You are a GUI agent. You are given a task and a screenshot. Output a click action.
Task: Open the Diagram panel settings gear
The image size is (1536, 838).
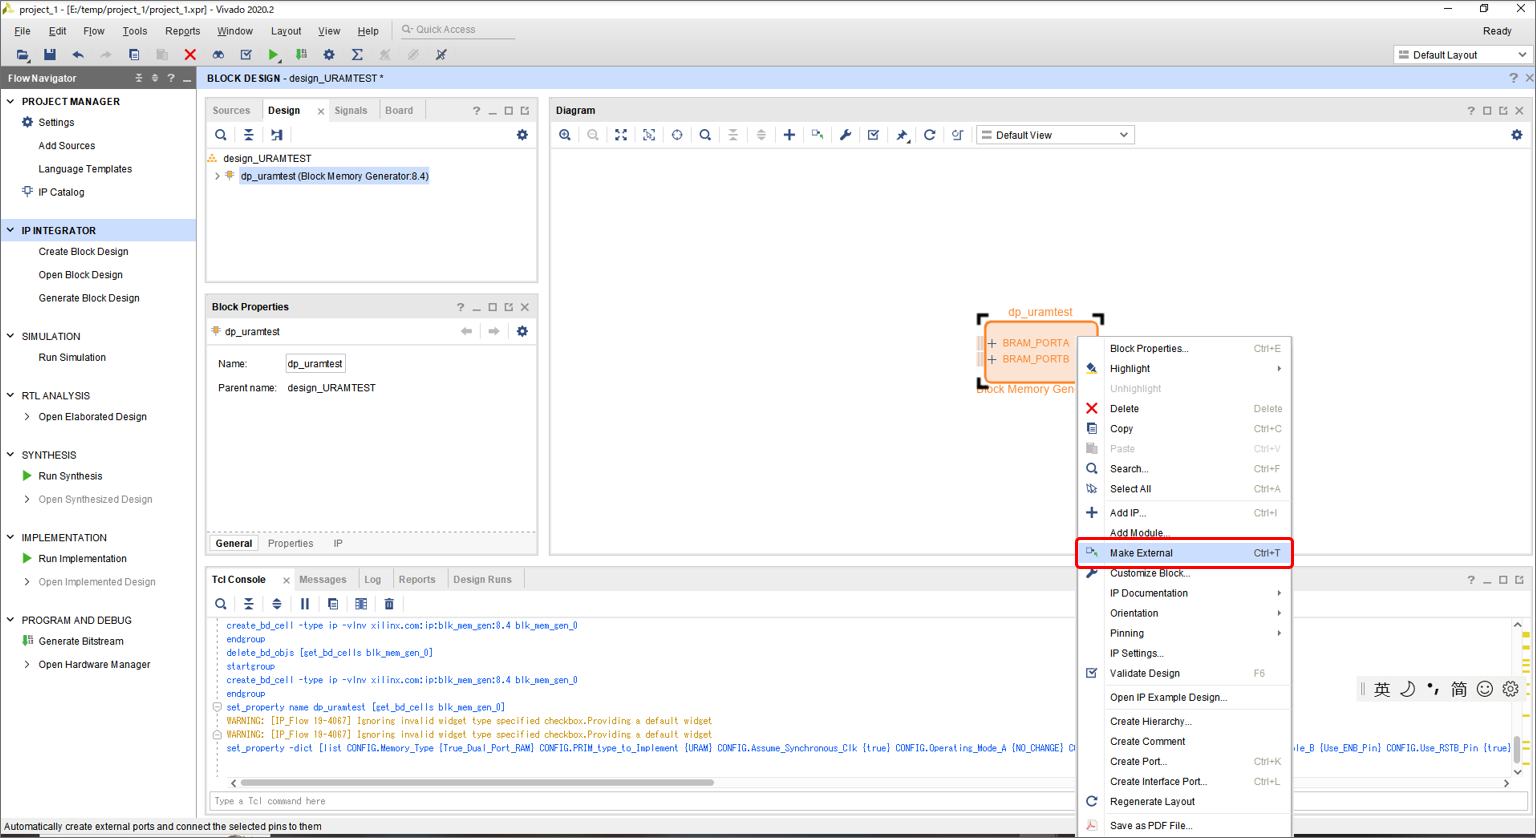pyautogui.click(x=1516, y=135)
